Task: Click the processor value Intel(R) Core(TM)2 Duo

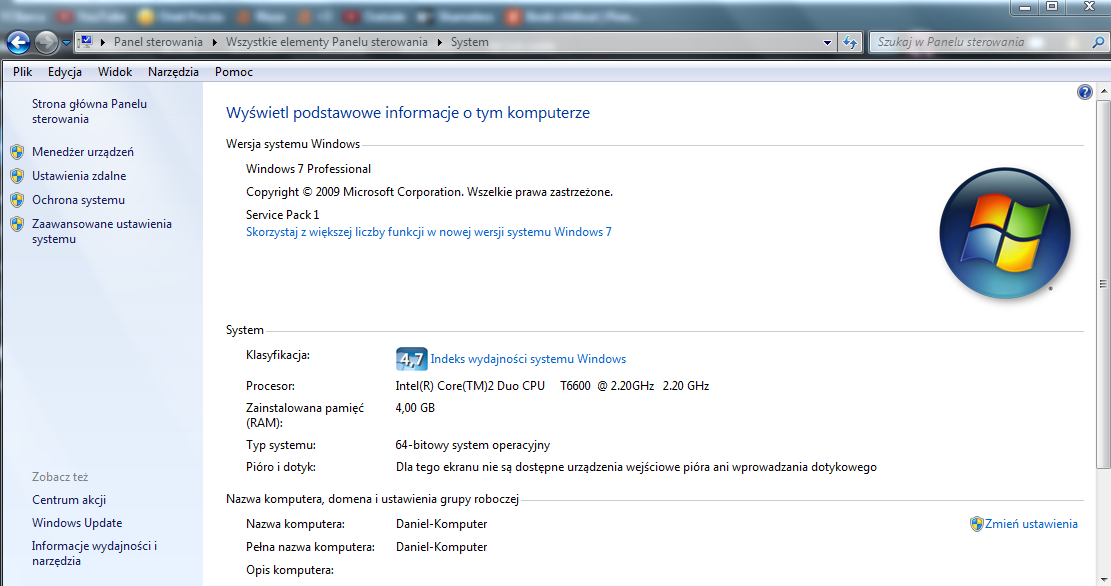Action: (x=552, y=385)
